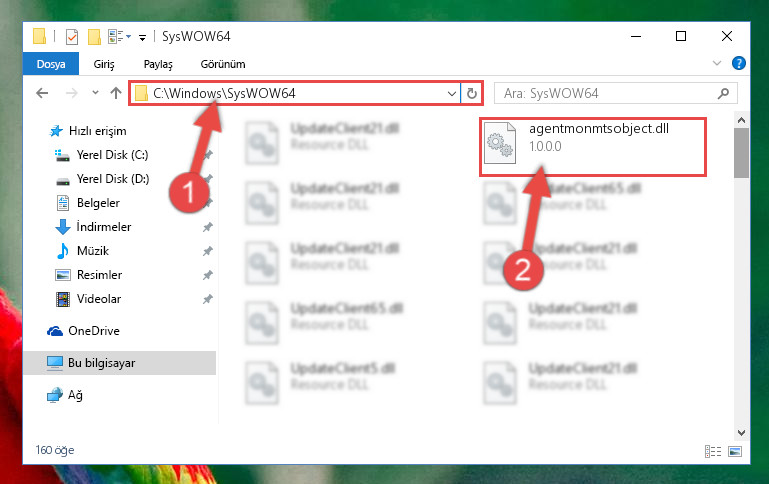Toggle the pin next to Videolar
Screen dimensions: 769x484
coord(208,299)
